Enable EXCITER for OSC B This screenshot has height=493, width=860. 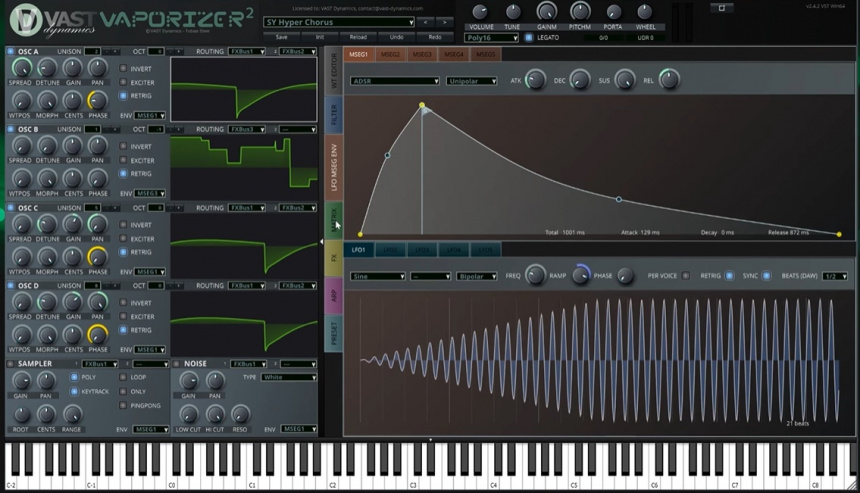(x=123, y=161)
